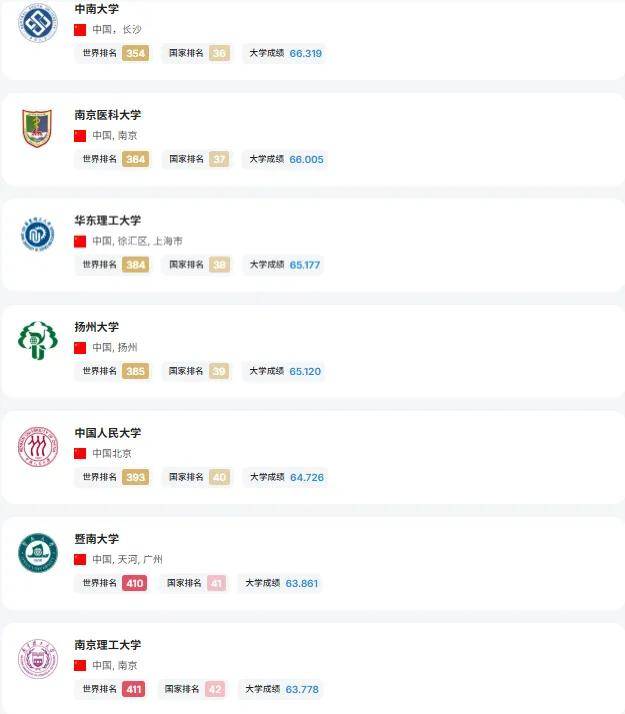
Task: Open the 南京医科大学 title link
Action: pyautogui.click(x=108, y=115)
